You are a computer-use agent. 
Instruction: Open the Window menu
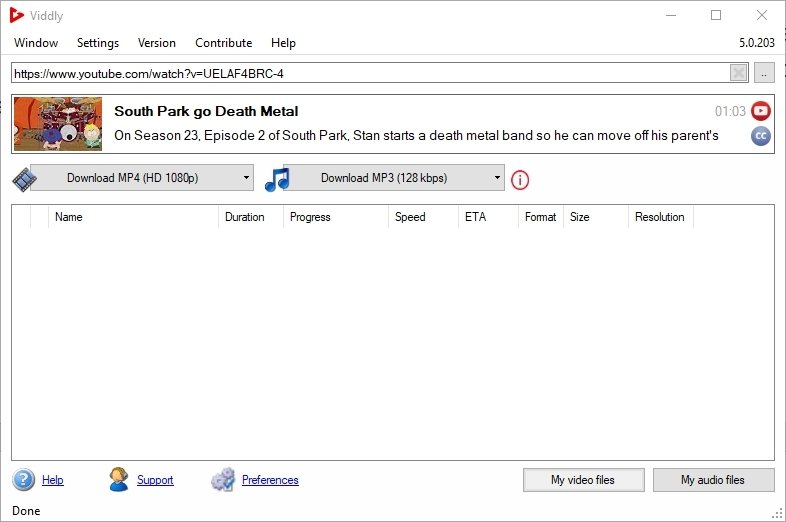36,43
